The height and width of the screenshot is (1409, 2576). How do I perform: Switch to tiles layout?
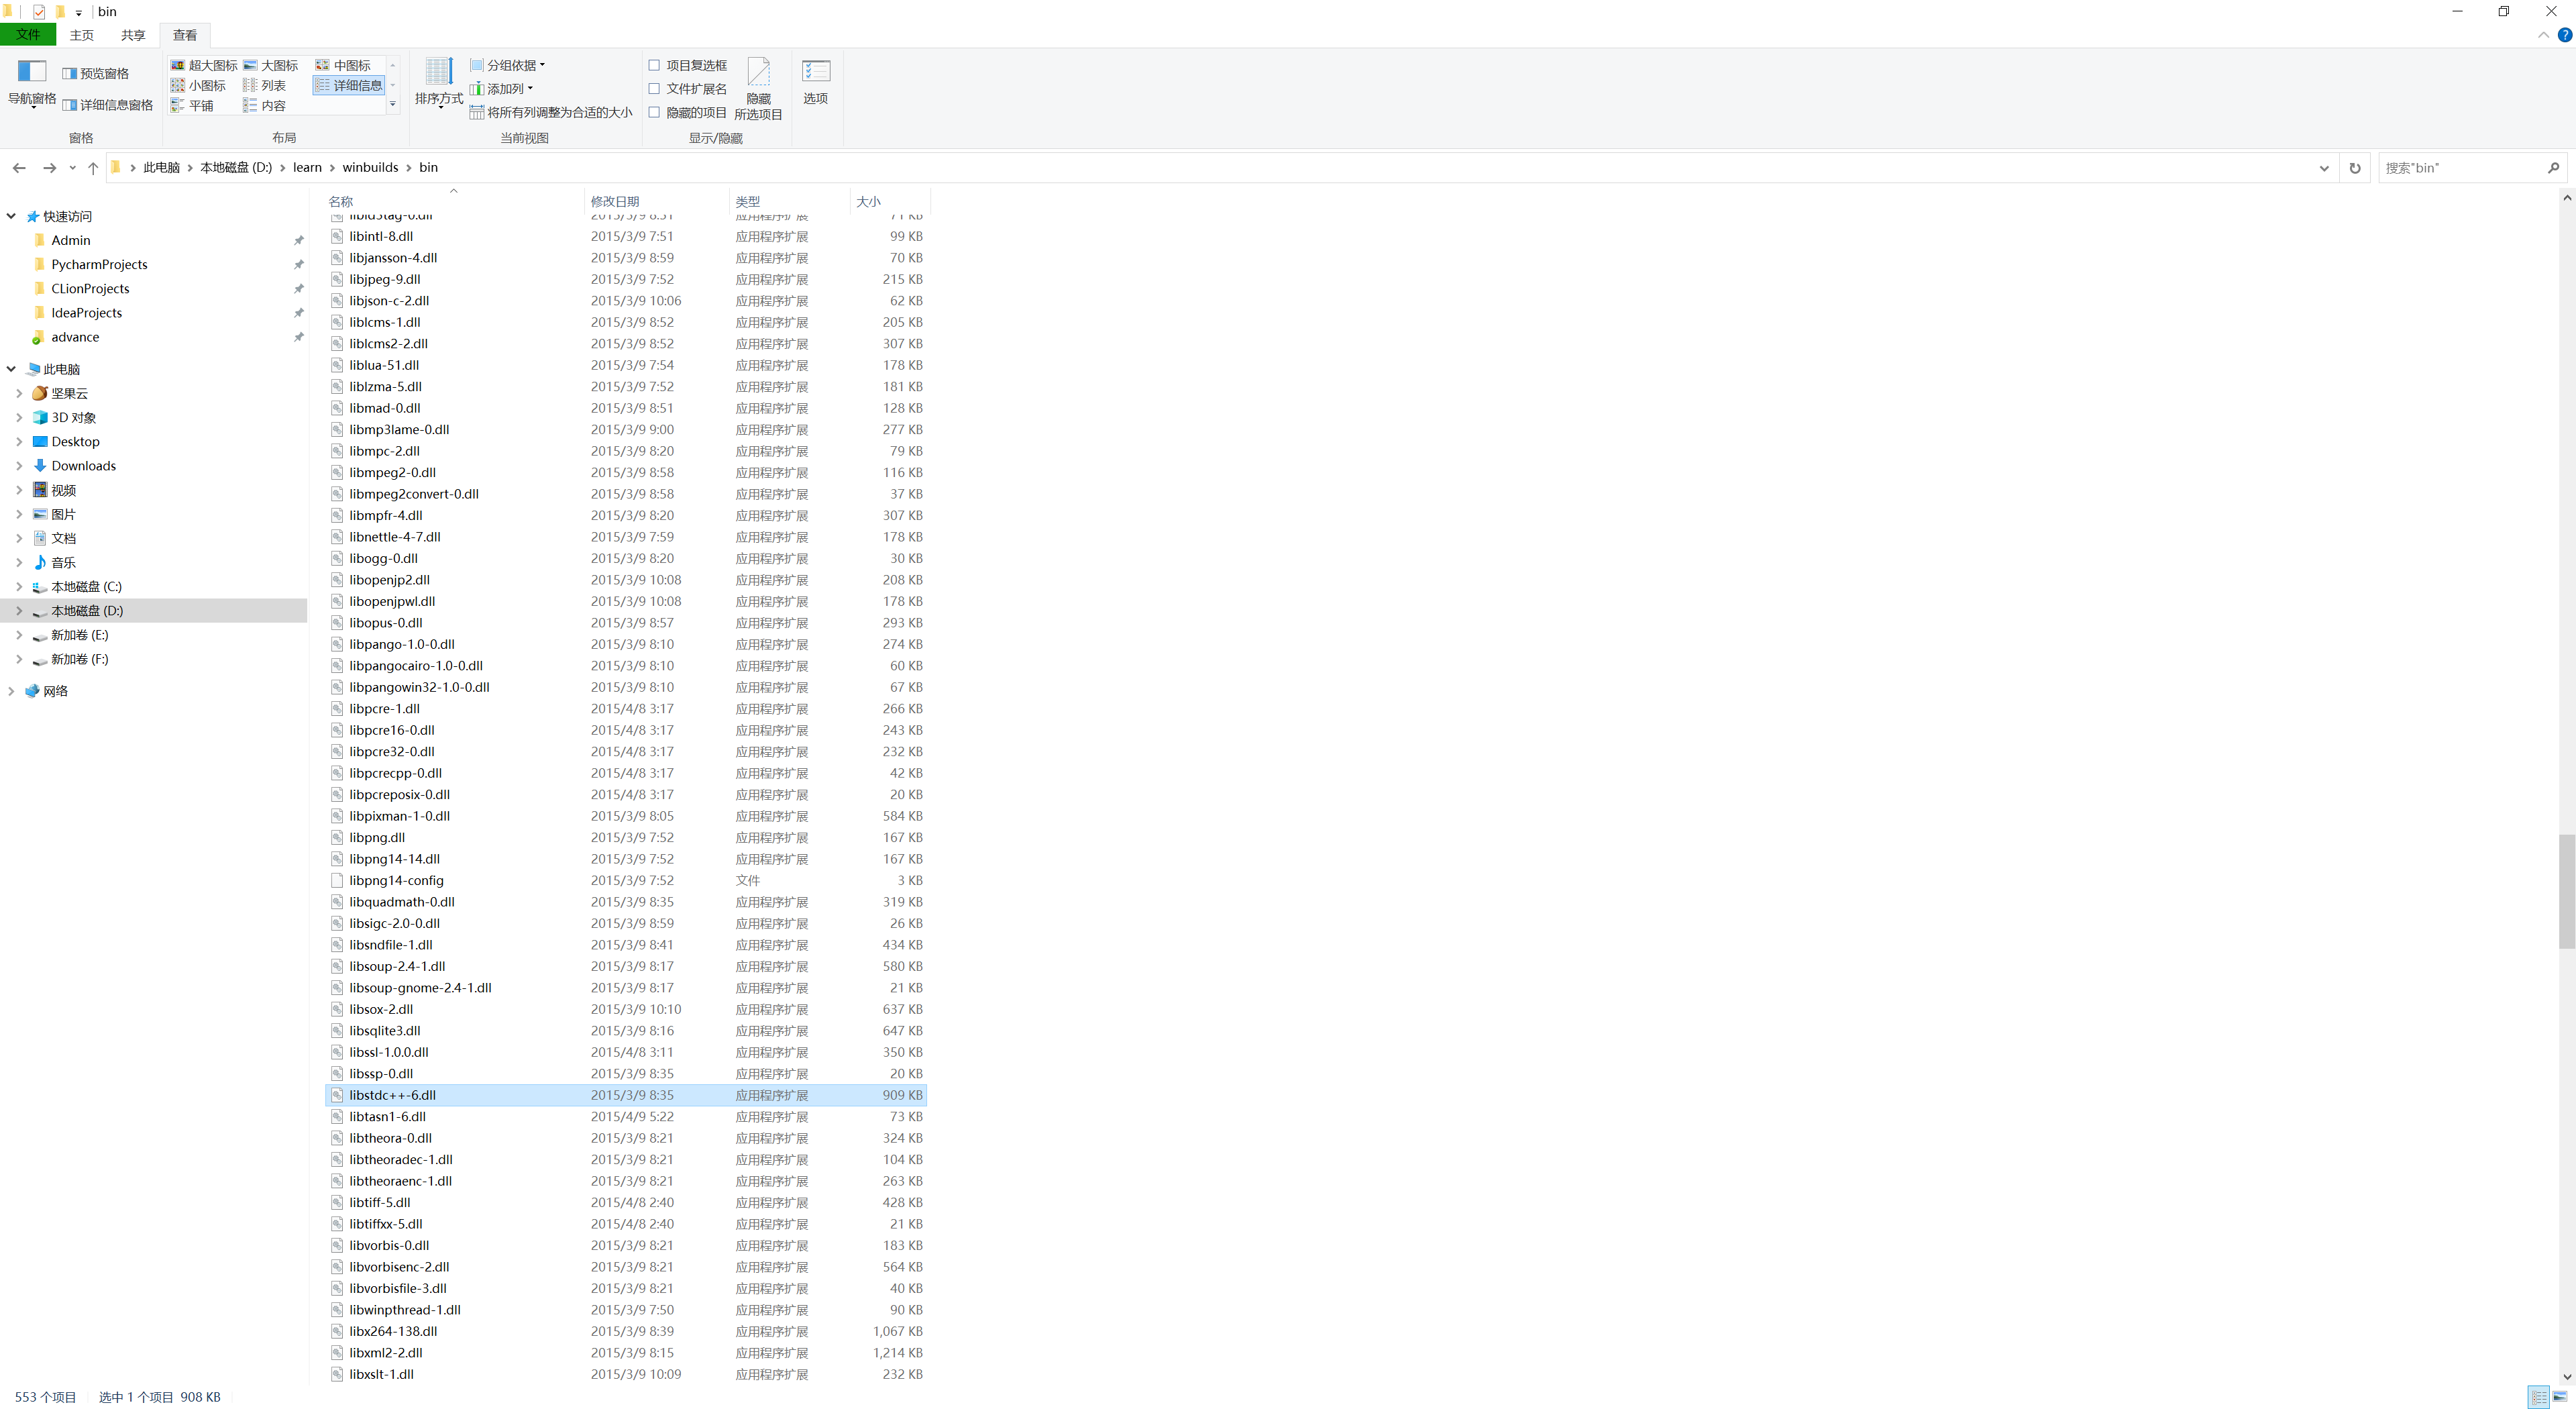pos(192,105)
